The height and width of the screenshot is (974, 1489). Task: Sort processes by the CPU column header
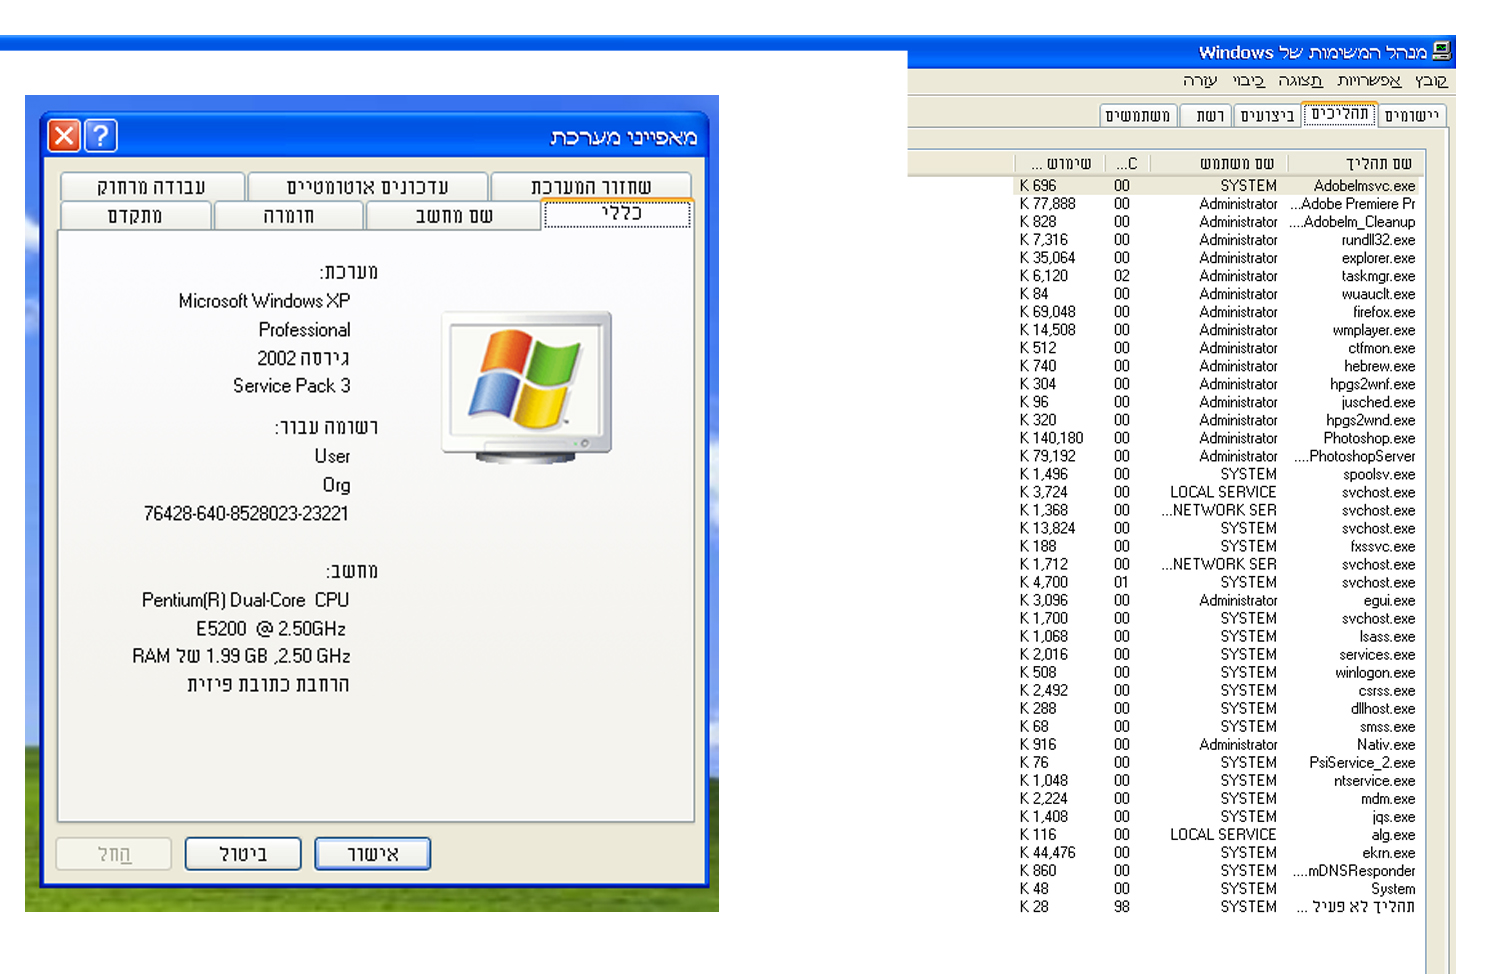coord(1126,163)
